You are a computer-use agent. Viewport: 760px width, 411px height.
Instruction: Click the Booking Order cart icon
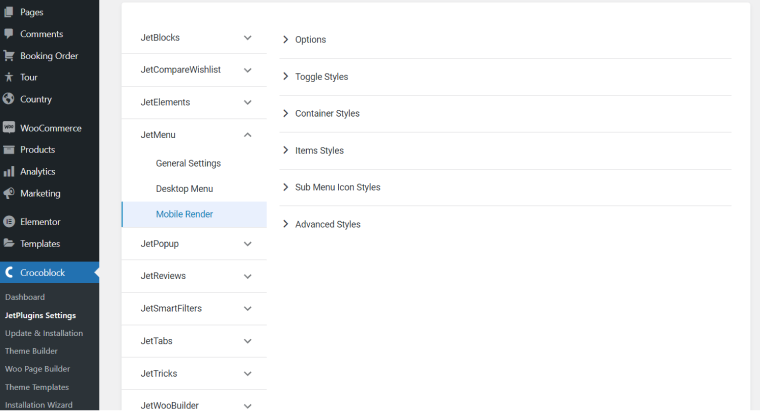[9, 56]
